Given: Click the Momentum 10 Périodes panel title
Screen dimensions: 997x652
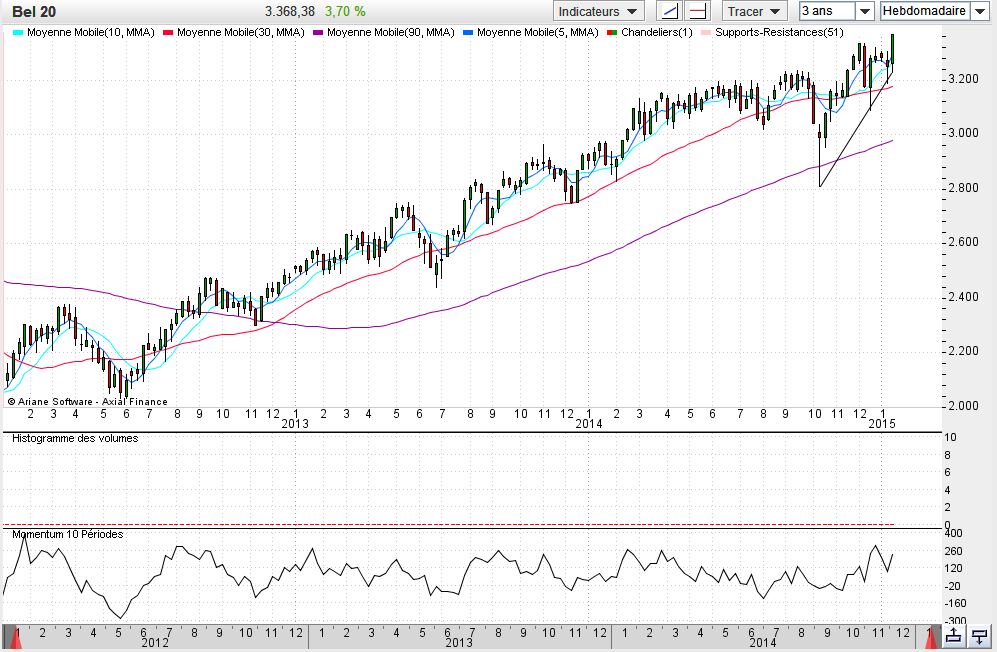Looking at the screenshot, I should click(x=67, y=534).
